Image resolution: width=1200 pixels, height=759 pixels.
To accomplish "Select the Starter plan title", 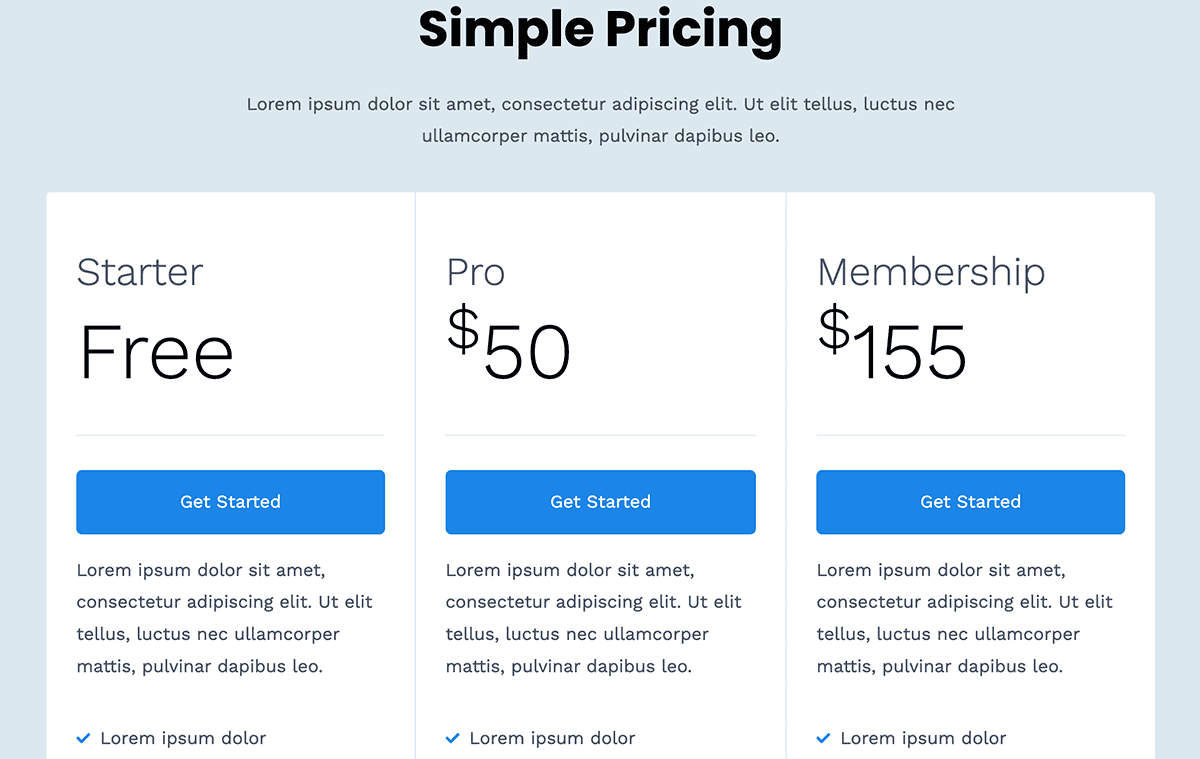I will pos(140,272).
